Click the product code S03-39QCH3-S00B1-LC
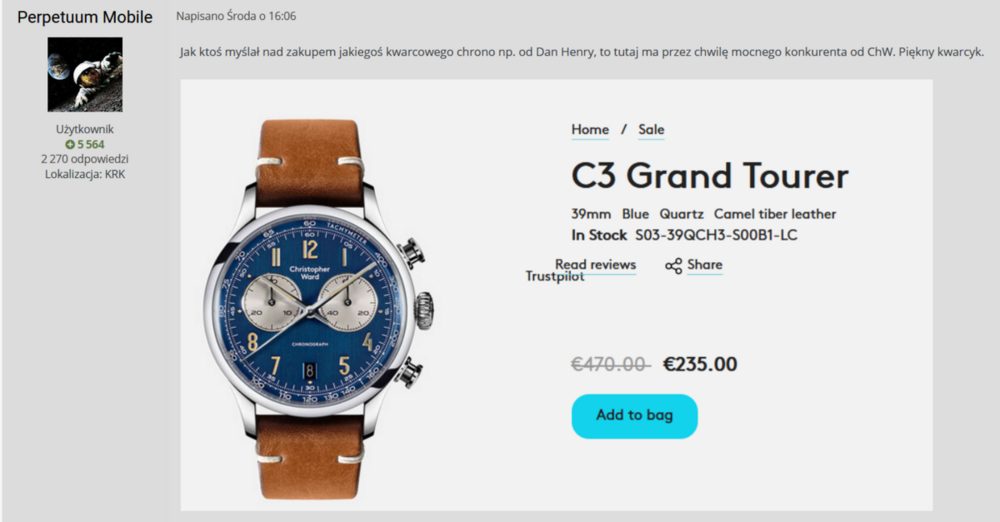1000x522 pixels. tap(716, 235)
